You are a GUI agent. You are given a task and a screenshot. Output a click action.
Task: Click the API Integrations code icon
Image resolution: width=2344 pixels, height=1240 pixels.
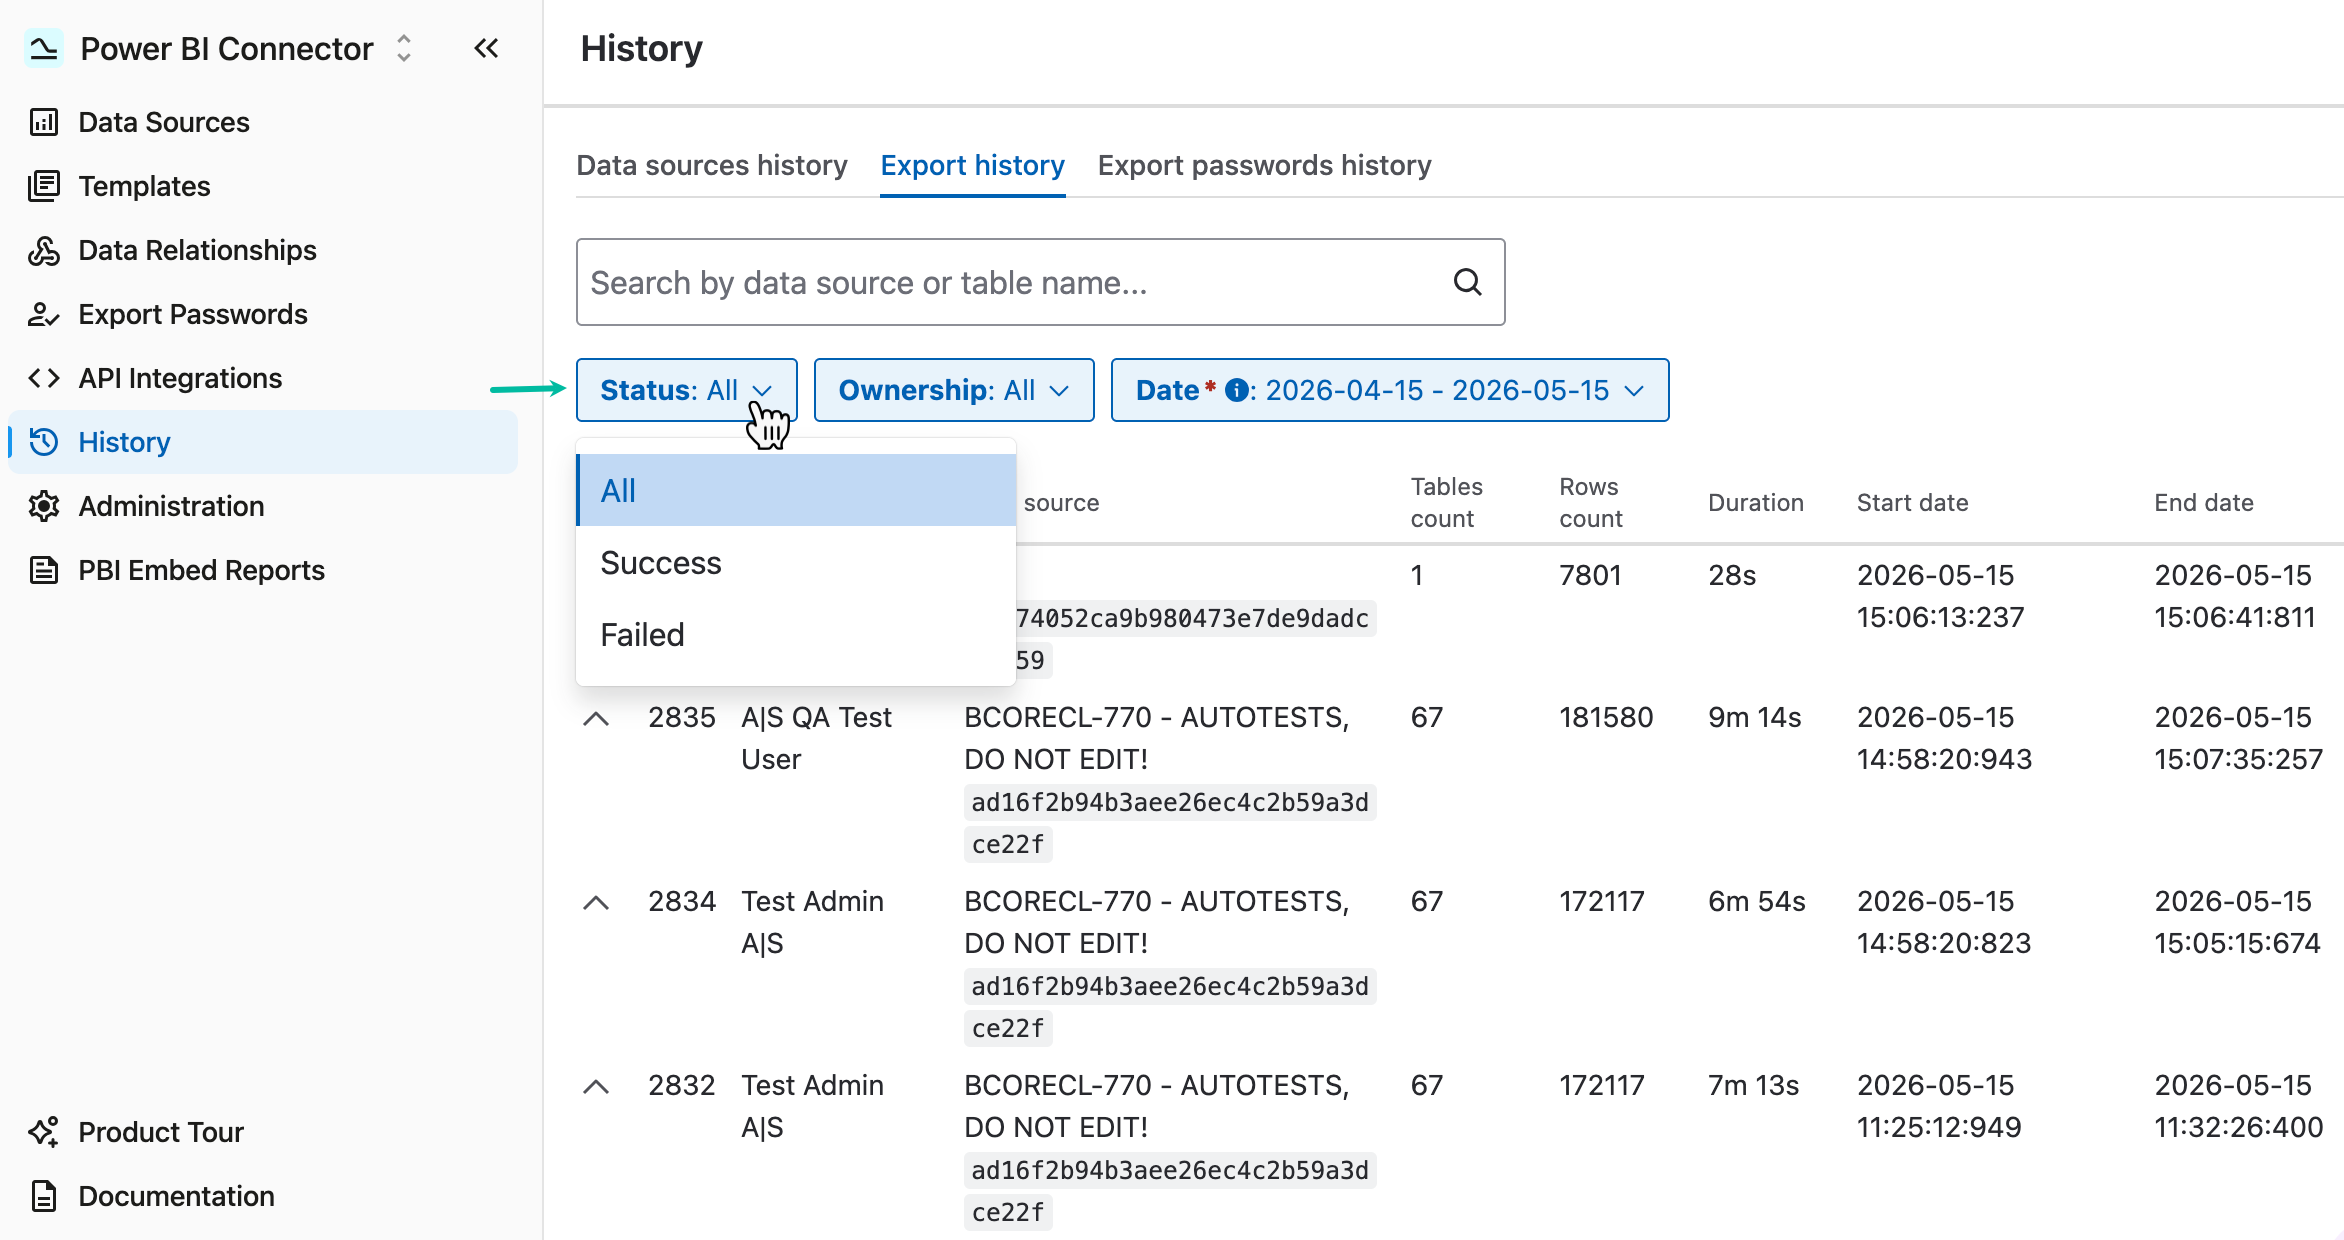(x=44, y=378)
